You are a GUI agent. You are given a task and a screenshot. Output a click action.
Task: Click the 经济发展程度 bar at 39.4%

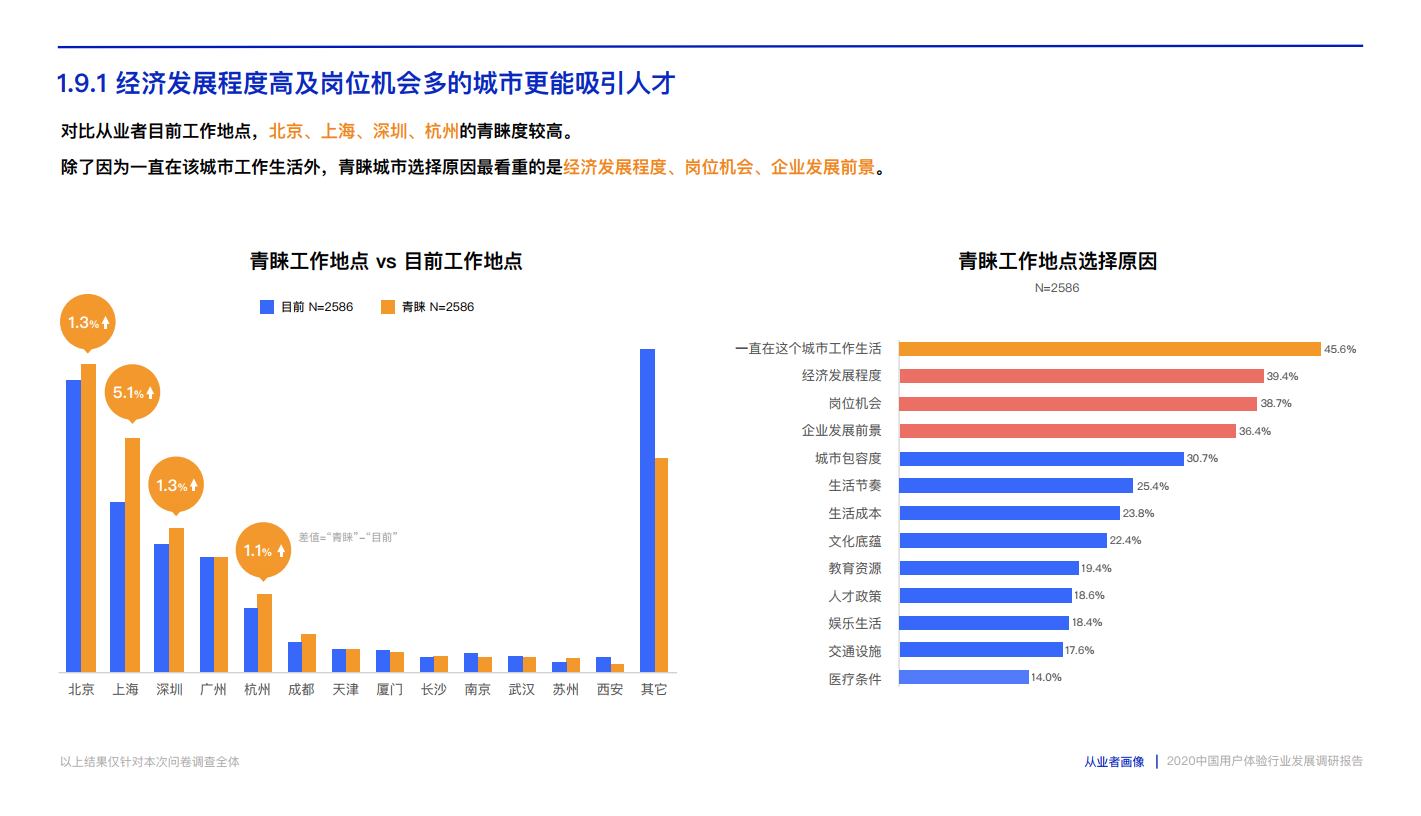[1080, 376]
